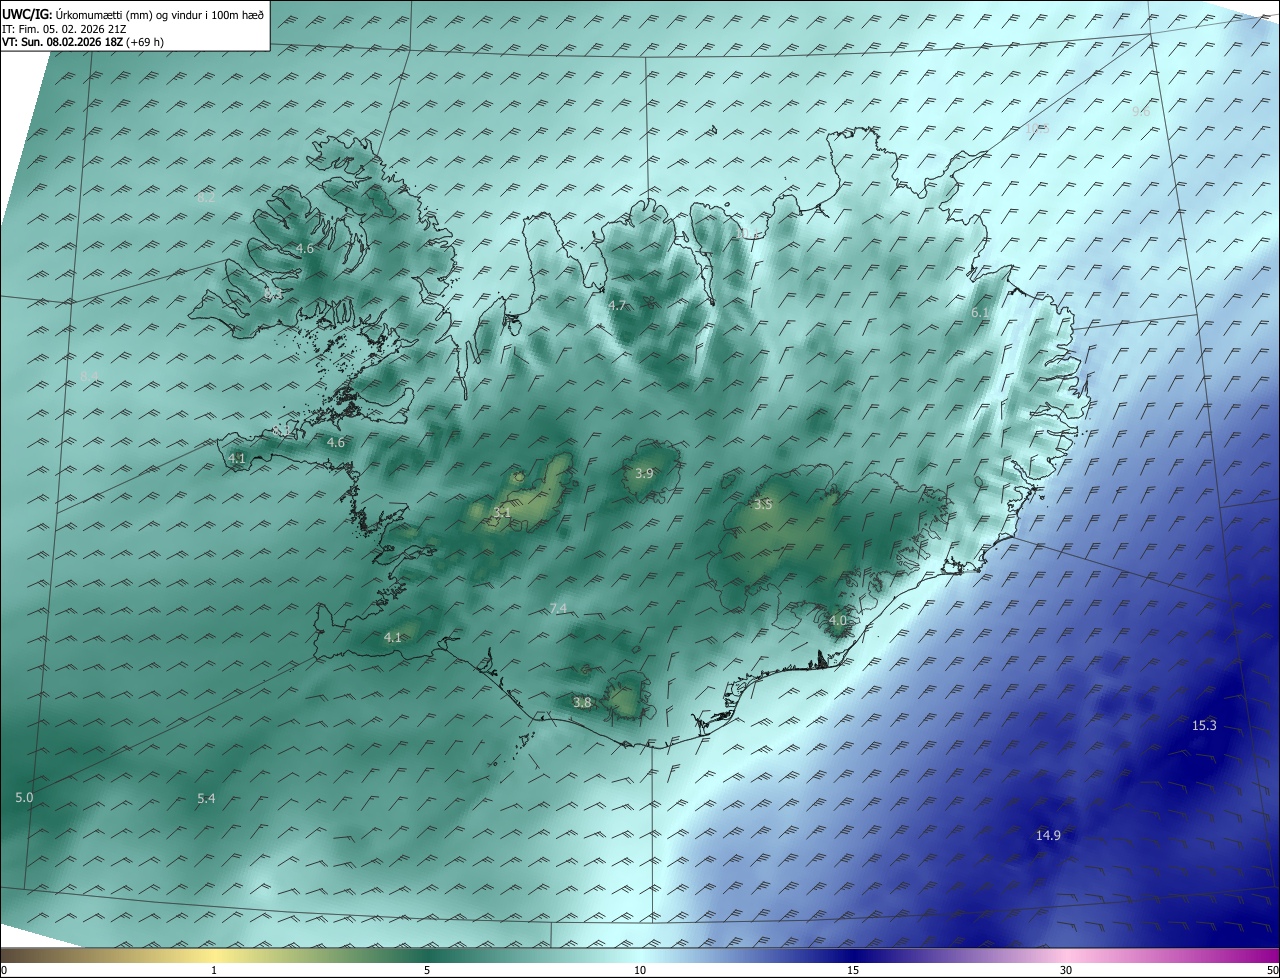Click the 4.0 value label
Viewport: 1280px width, 978px height.
pyautogui.click(x=838, y=620)
